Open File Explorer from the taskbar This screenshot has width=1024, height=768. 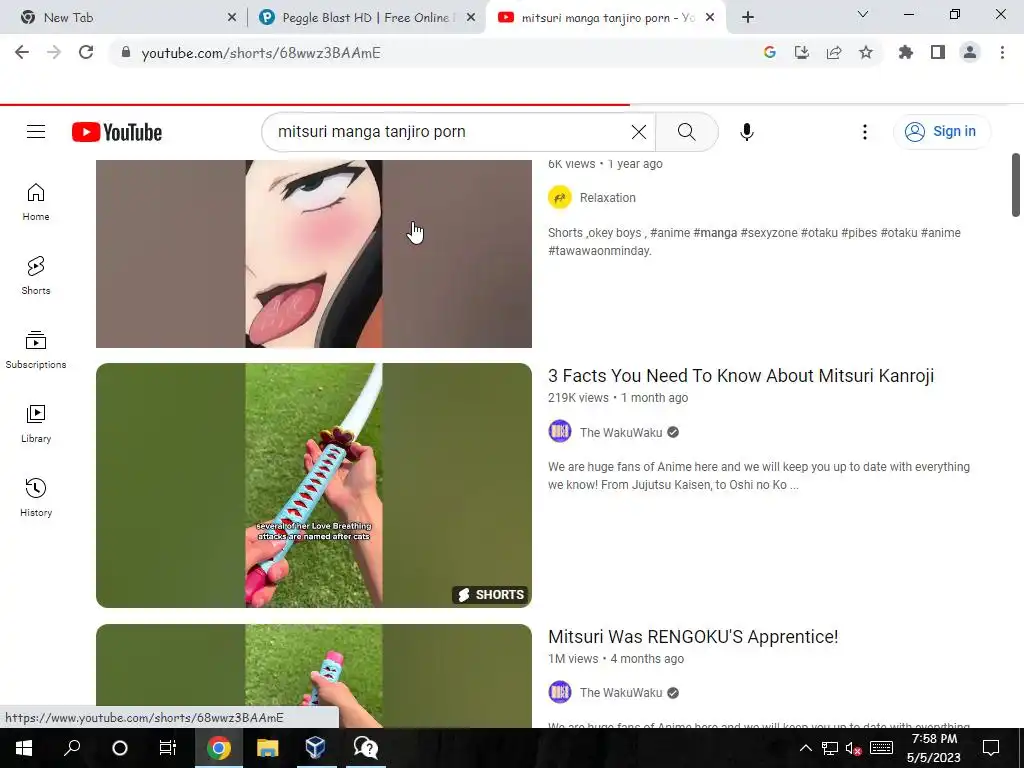point(267,748)
